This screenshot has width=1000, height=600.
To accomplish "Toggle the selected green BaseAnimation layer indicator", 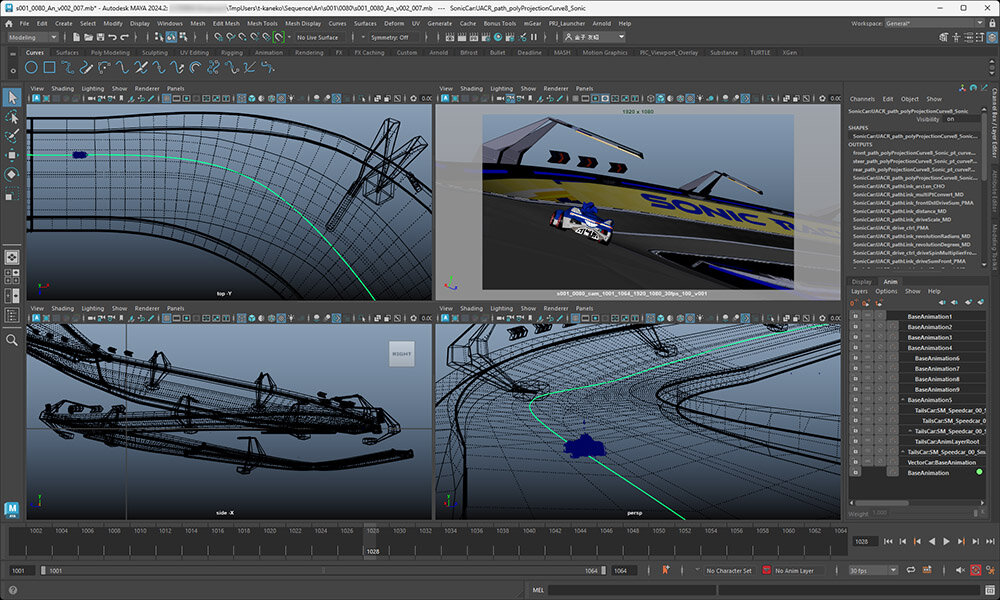I will coord(979,472).
